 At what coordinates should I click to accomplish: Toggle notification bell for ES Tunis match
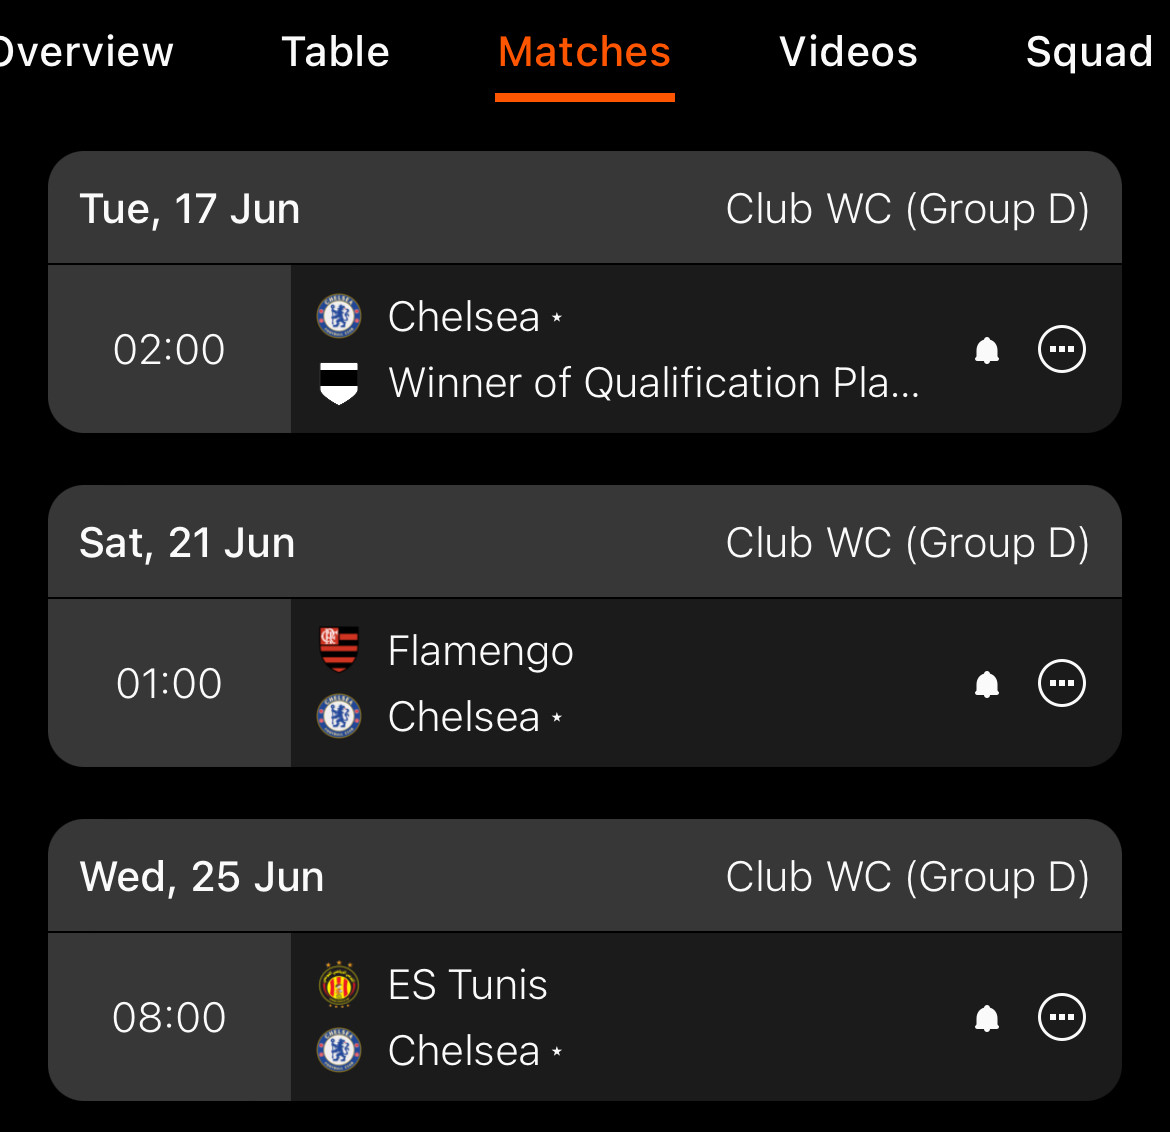click(986, 1018)
